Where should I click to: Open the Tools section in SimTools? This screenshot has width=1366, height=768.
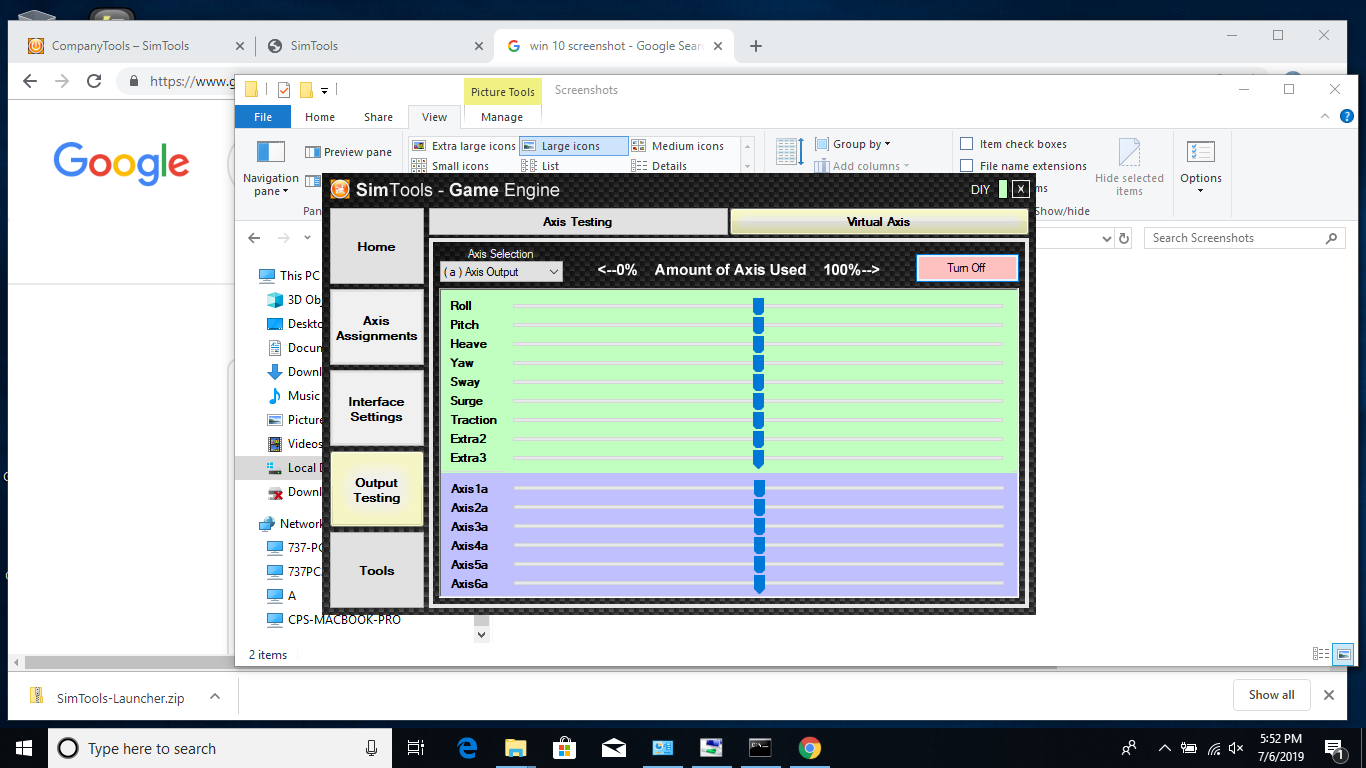tap(376, 570)
